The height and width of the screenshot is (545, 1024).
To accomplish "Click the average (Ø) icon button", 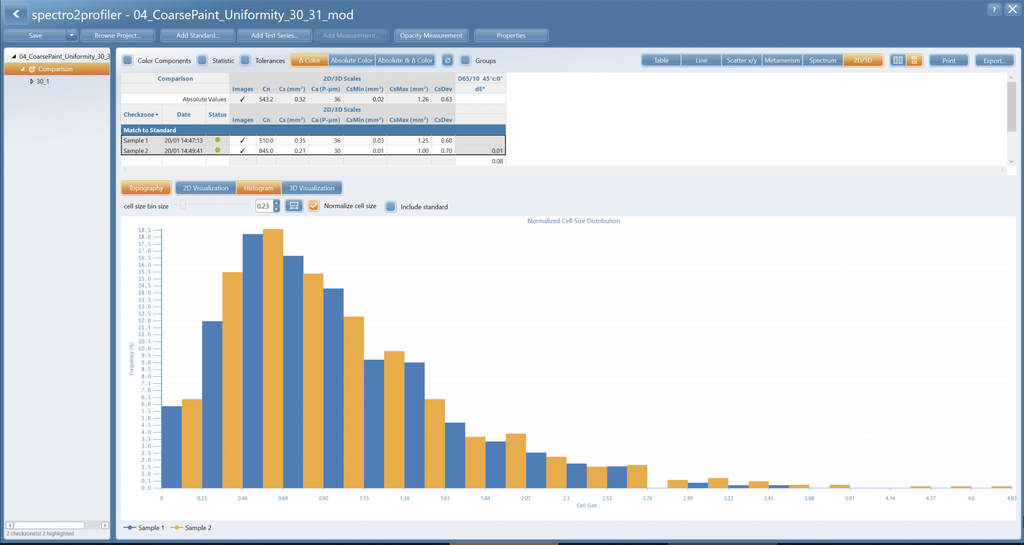I will click(447, 60).
